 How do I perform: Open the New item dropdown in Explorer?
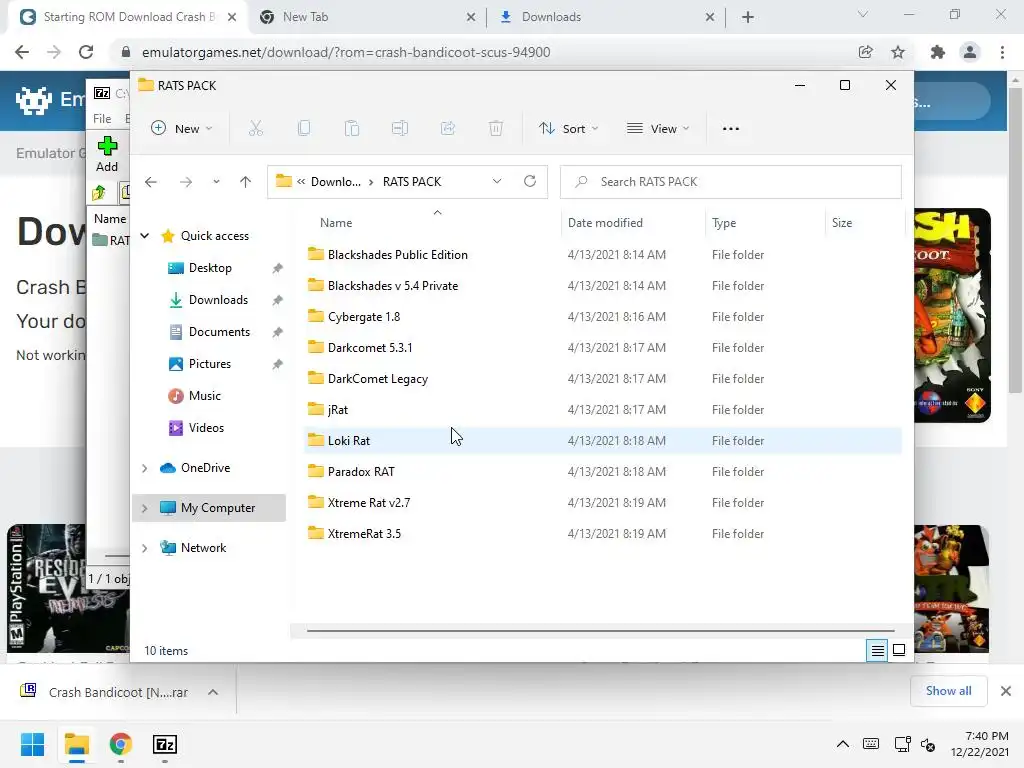click(x=182, y=129)
